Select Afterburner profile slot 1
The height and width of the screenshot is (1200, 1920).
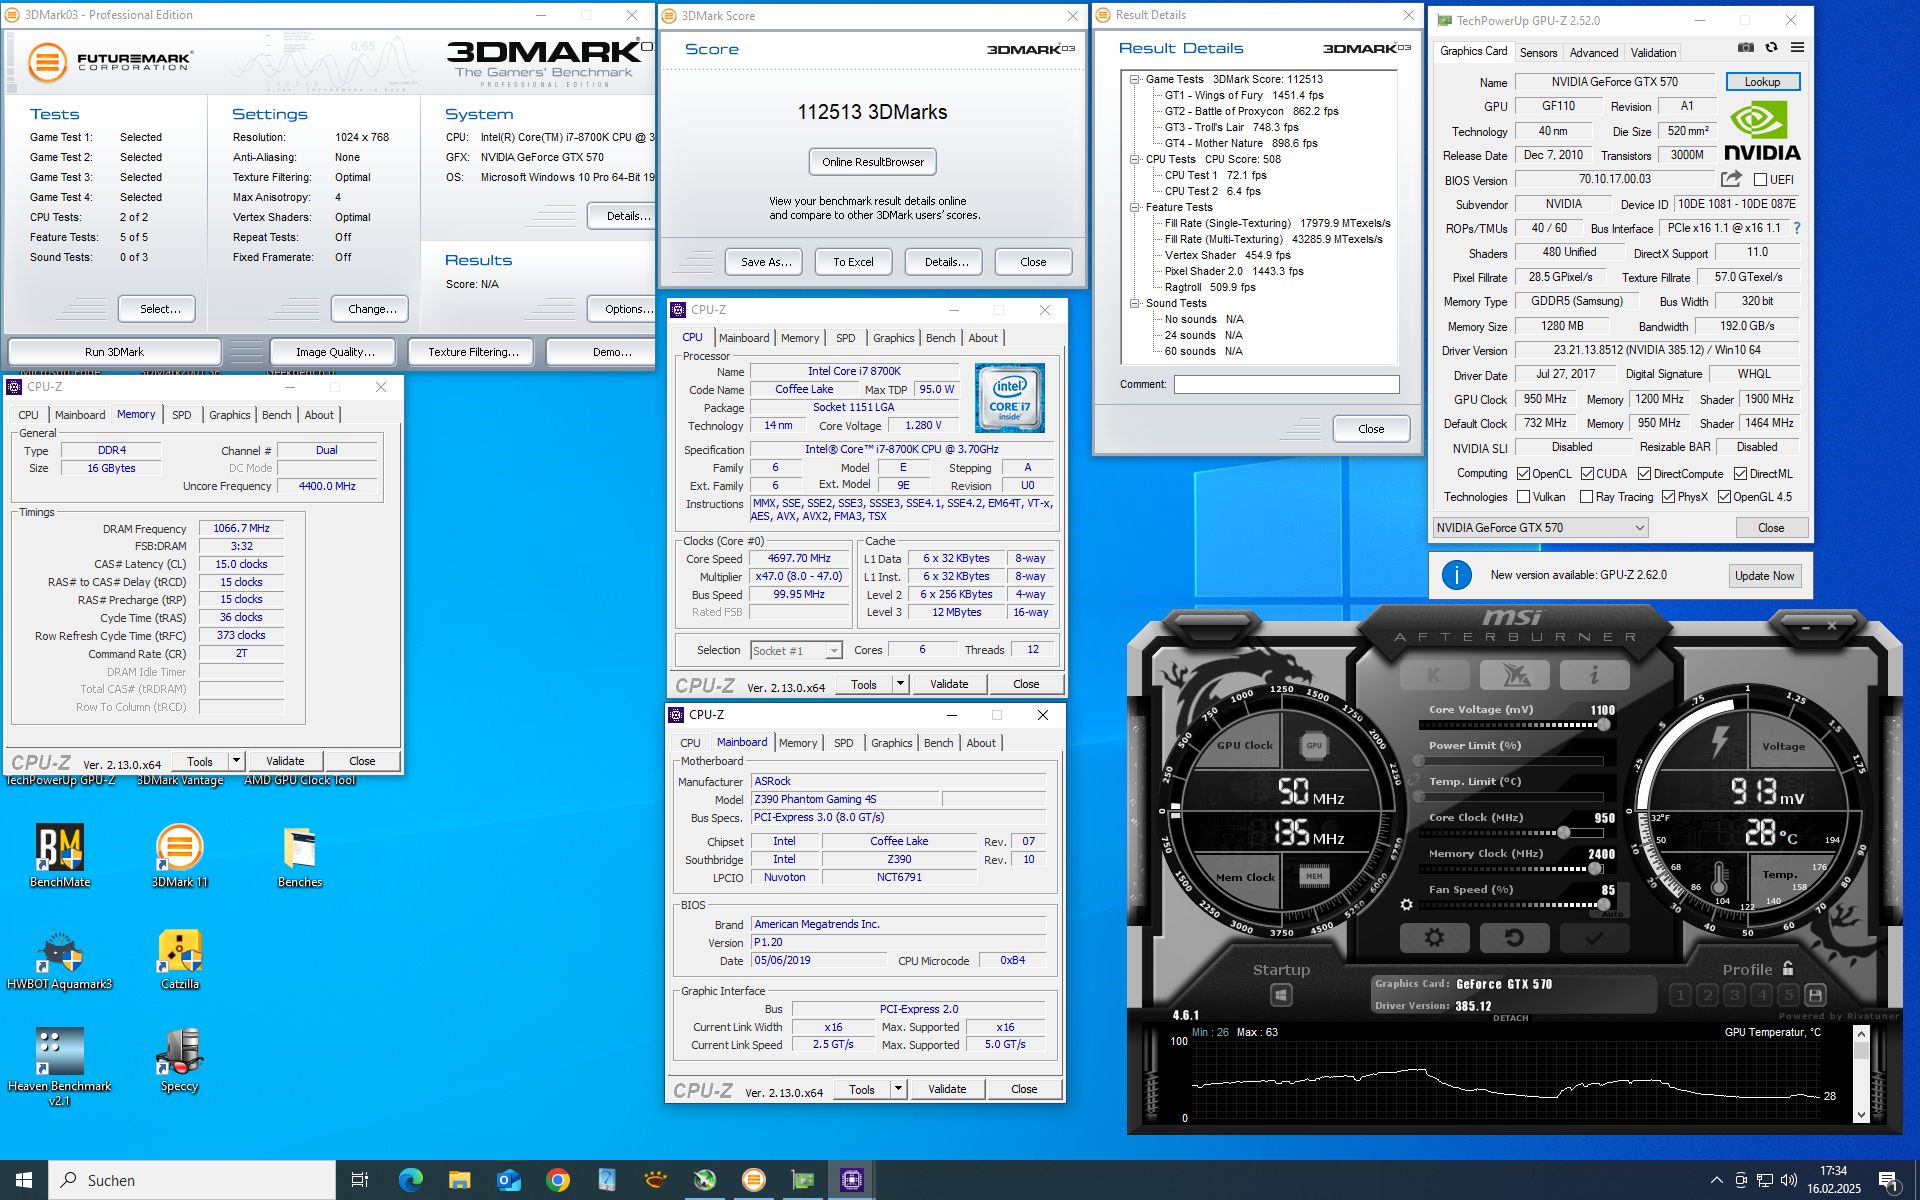pos(1681,995)
